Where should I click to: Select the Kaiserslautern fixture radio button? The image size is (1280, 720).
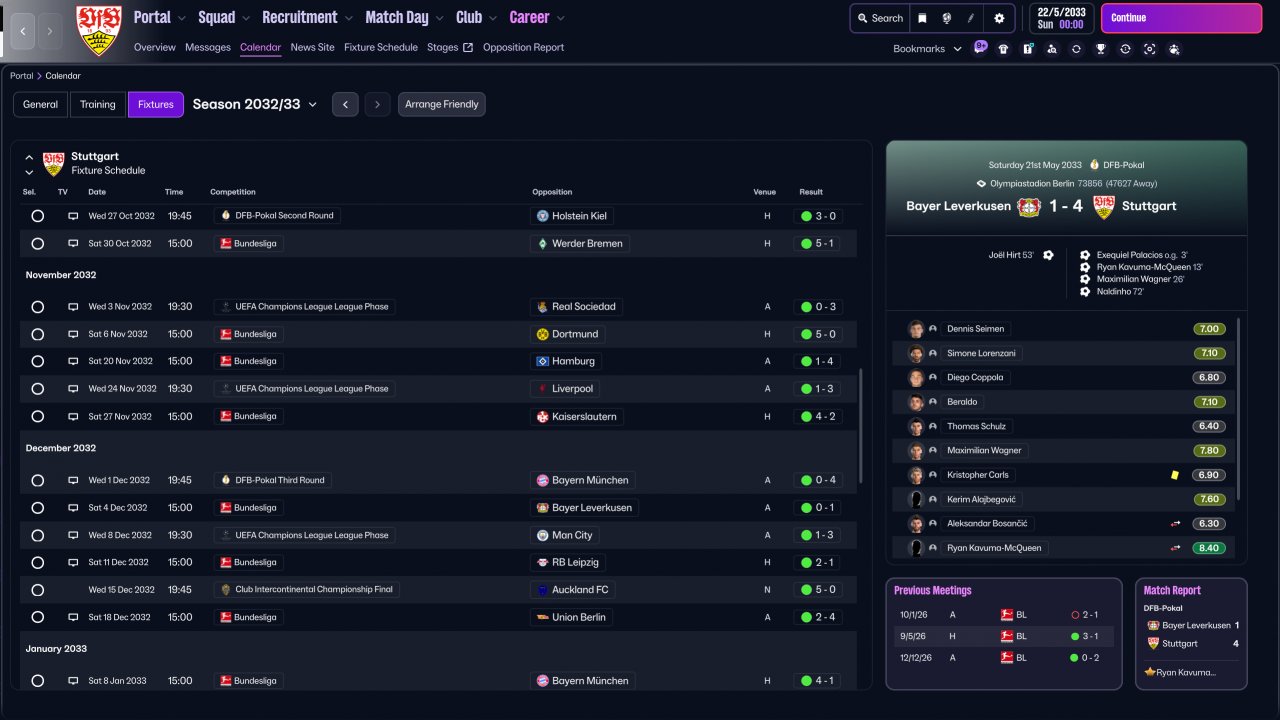point(37,417)
